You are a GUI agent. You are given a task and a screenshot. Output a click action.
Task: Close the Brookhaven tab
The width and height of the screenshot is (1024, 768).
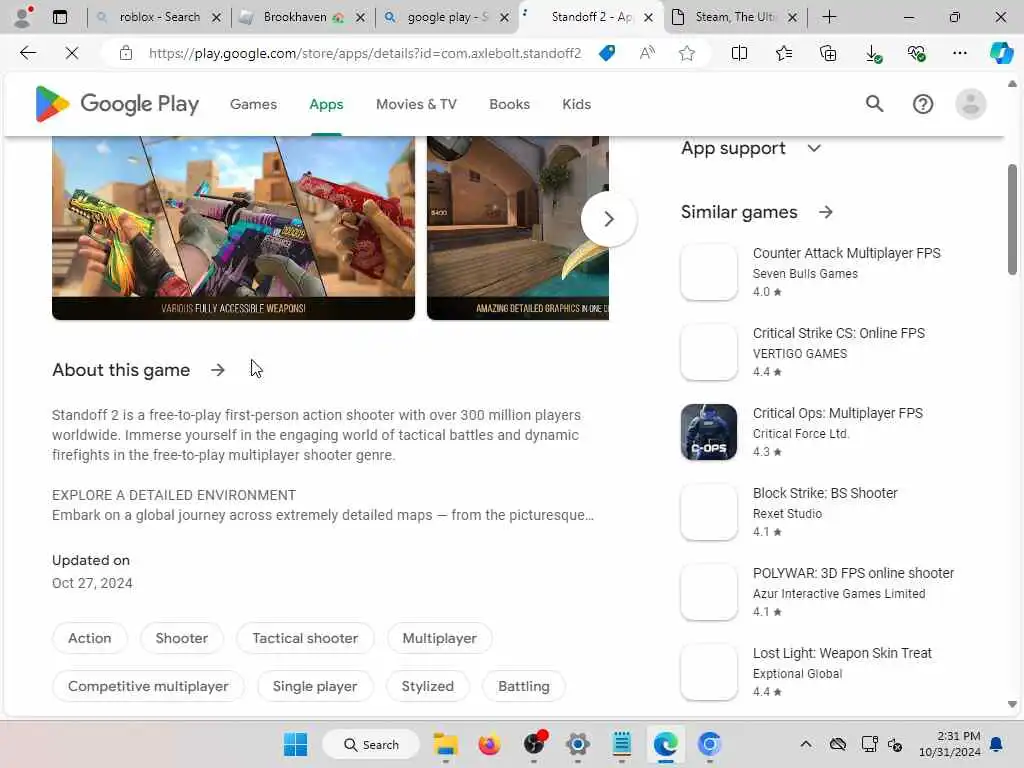click(360, 18)
